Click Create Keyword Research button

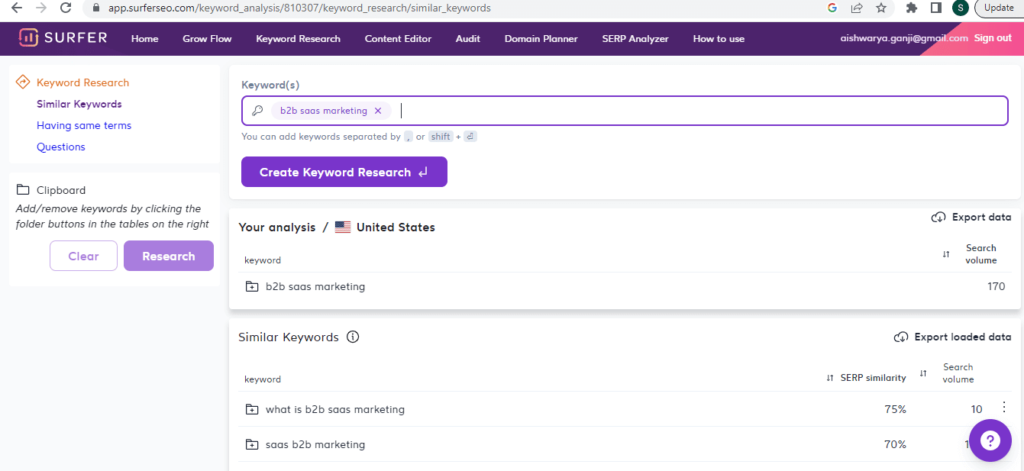pos(344,172)
